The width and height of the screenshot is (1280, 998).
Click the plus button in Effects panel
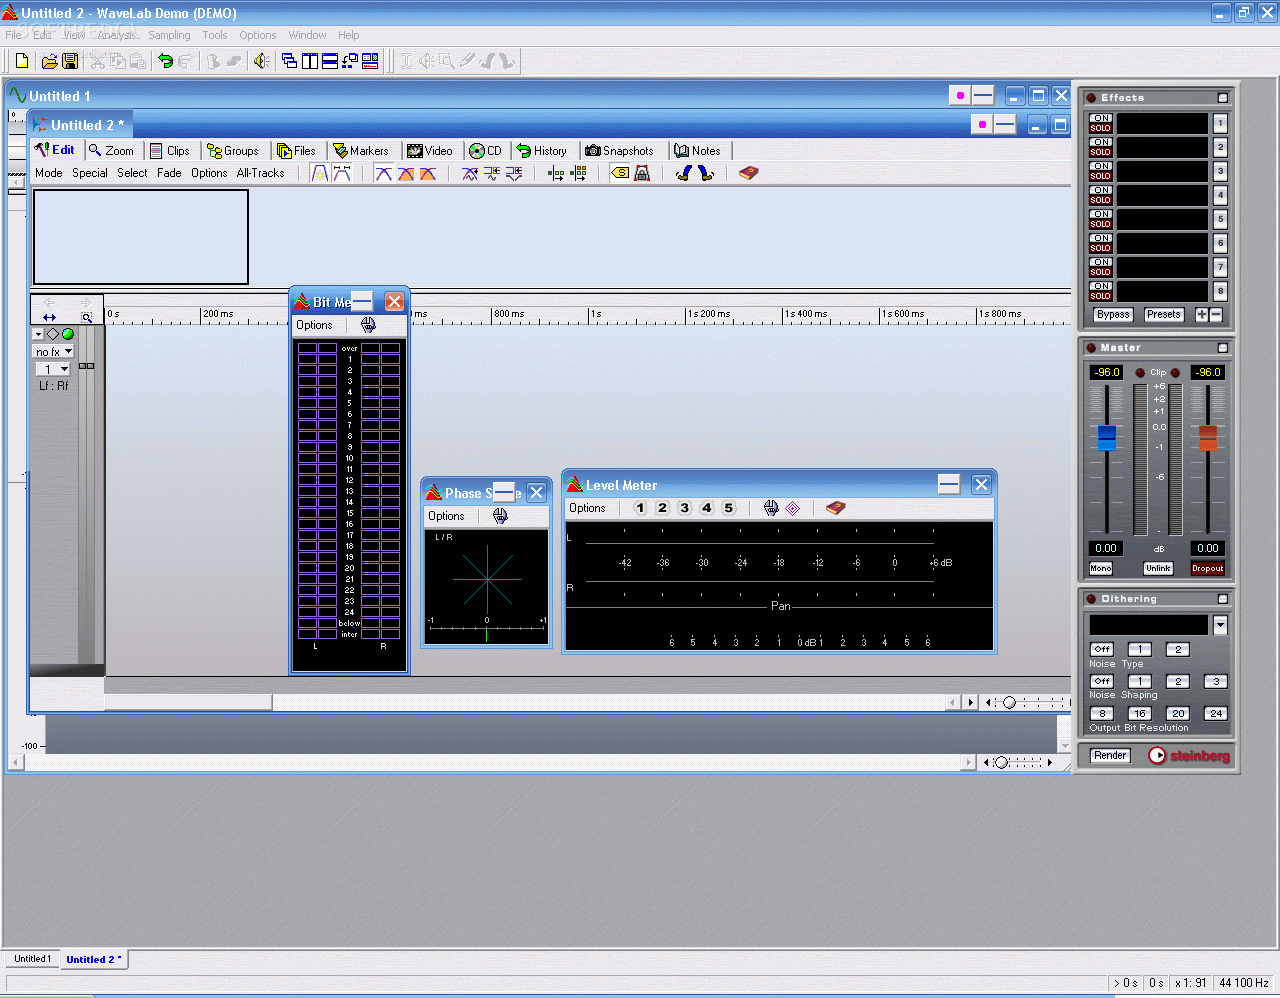1202,314
